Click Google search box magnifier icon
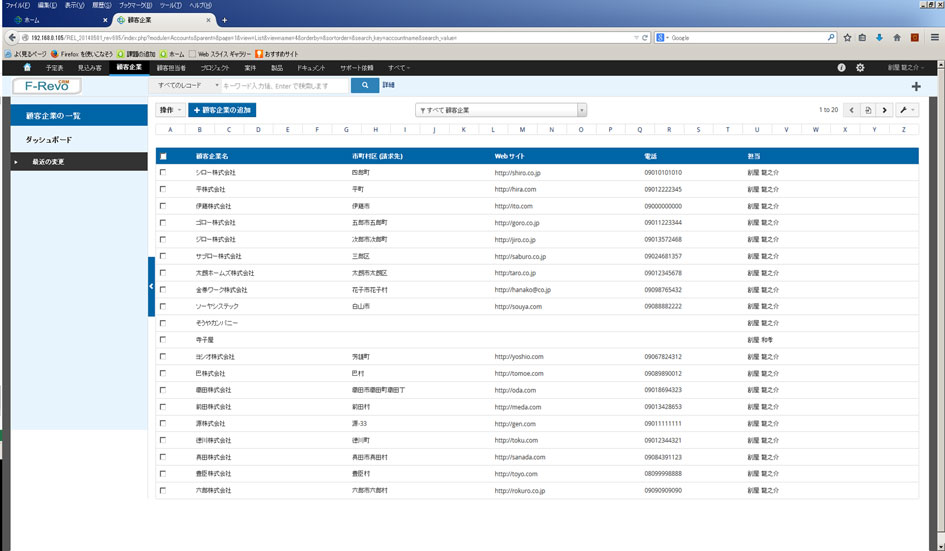This screenshot has height=551, width=945. coord(831,37)
